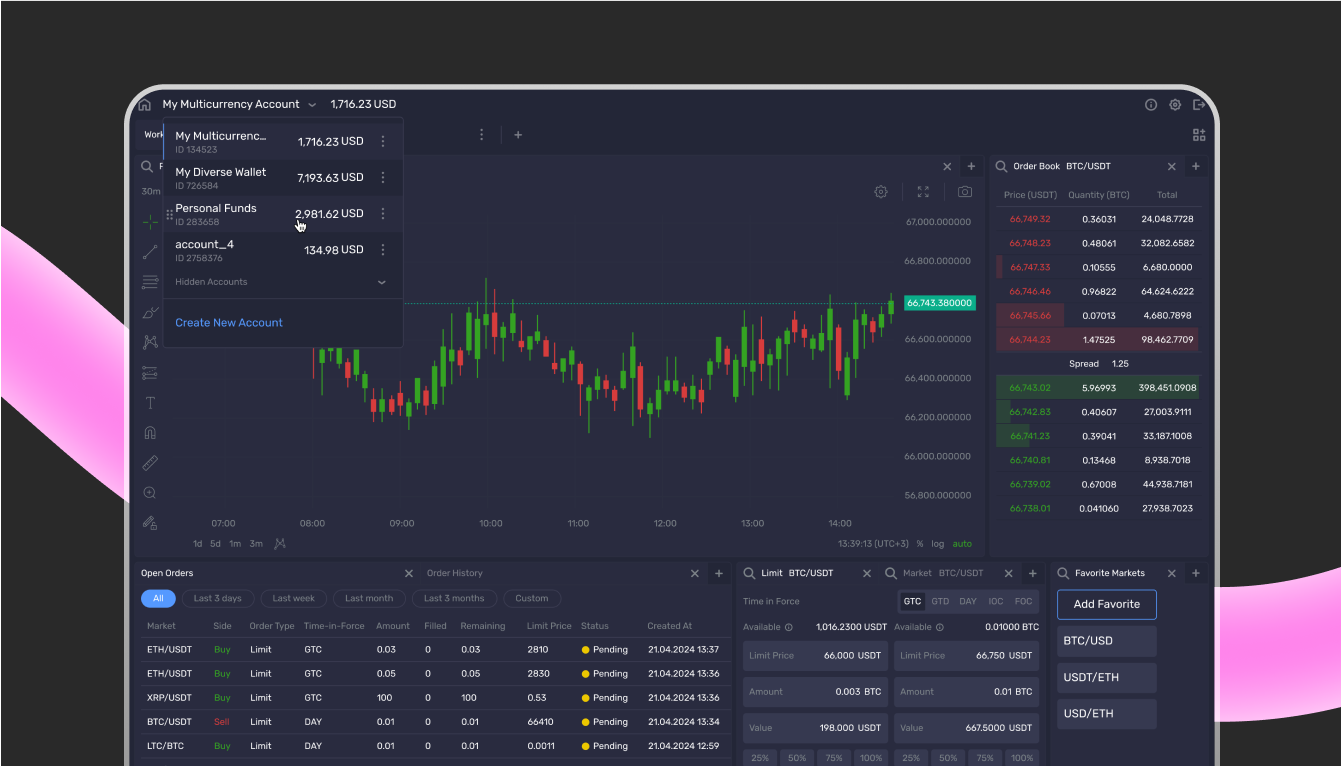This screenshot has width=1341, height=766.
Task: Click the zoom-in magnifier tool
Action: click(150, 493)
